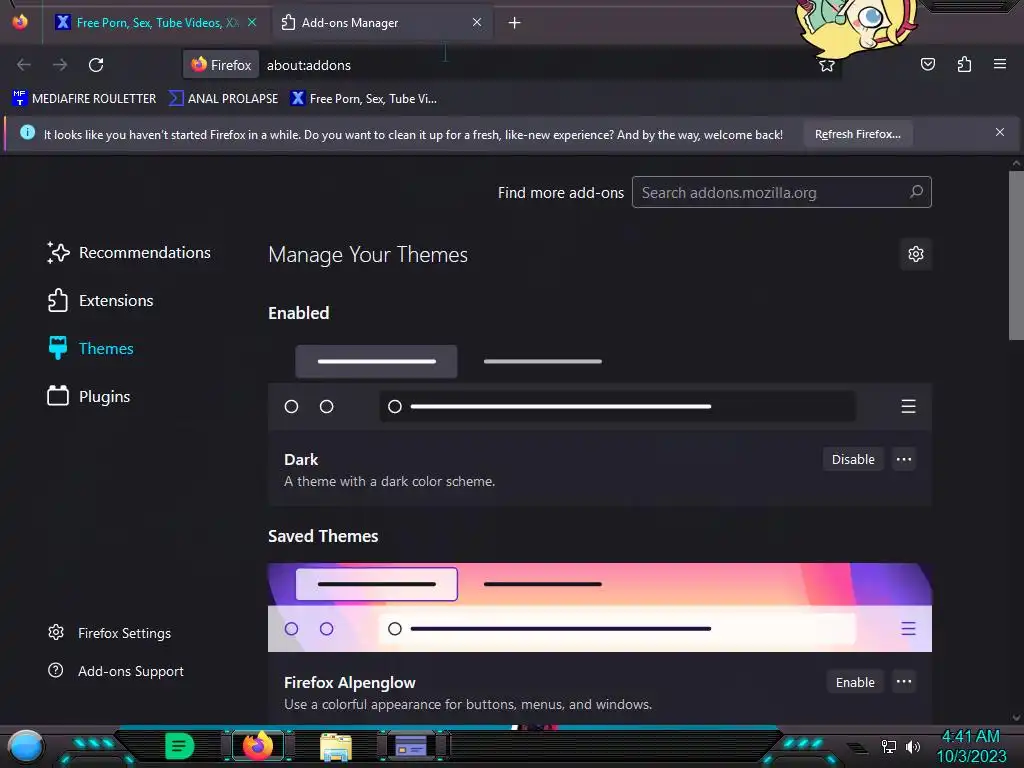Viewport: 1024px width, 768px height.
Task: Focus the Search addons.mozilla.org field
Action: coord(781,192)
